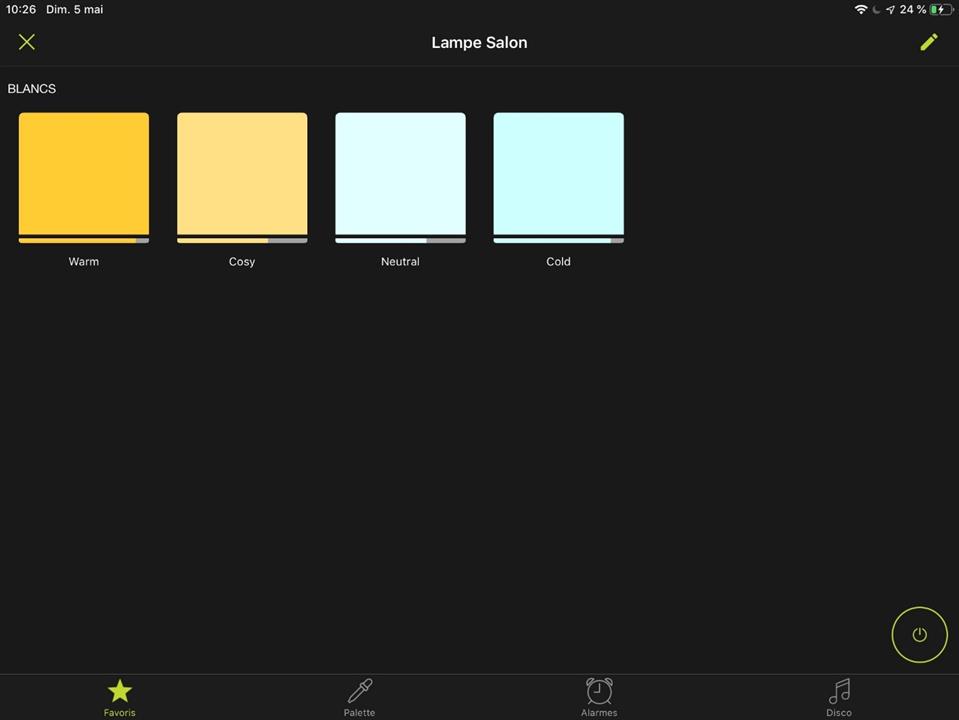The image size is (959, 720).
Task: Click the Neutral brightness bar
Action: pyautogui.click(x=400, y=240)
